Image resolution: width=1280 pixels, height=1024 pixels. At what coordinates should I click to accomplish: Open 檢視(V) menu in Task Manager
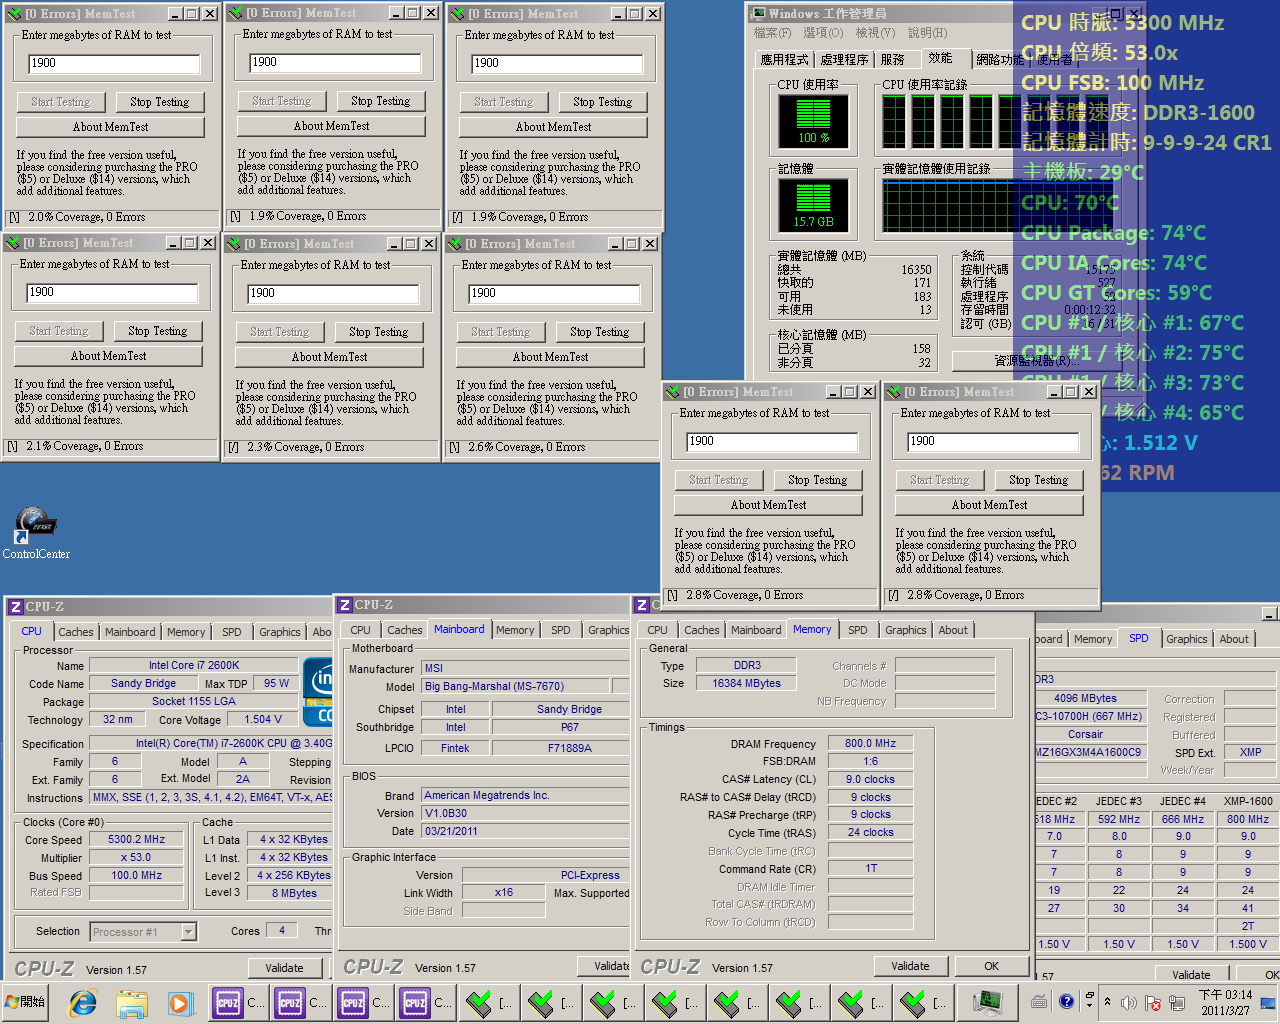[x=875, y=34]
